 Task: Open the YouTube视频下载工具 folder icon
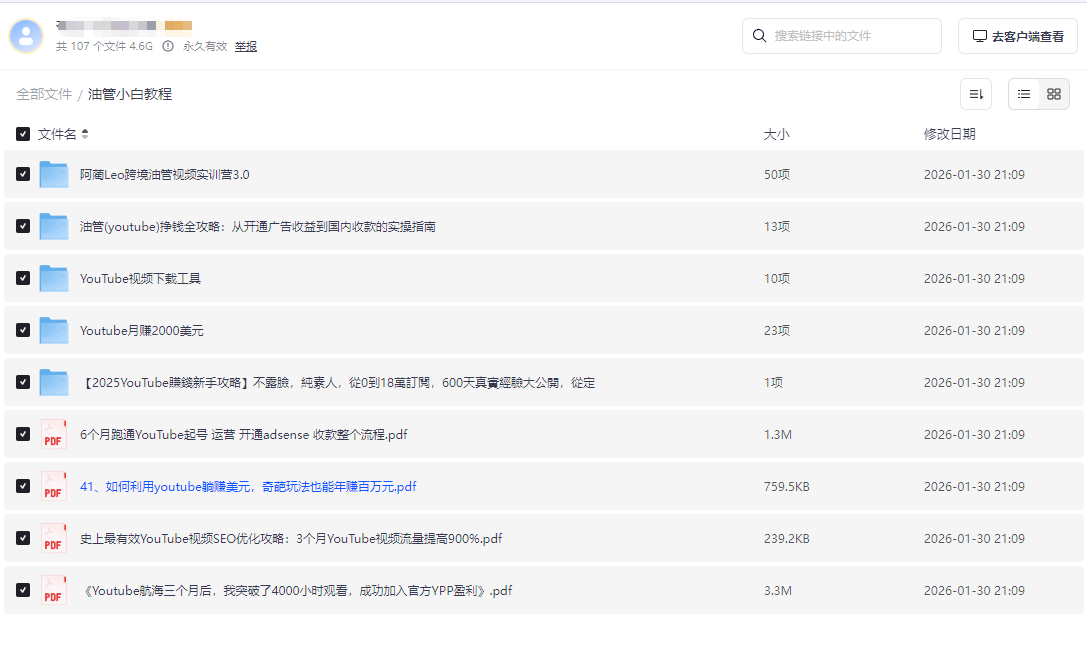coord(53,278)
